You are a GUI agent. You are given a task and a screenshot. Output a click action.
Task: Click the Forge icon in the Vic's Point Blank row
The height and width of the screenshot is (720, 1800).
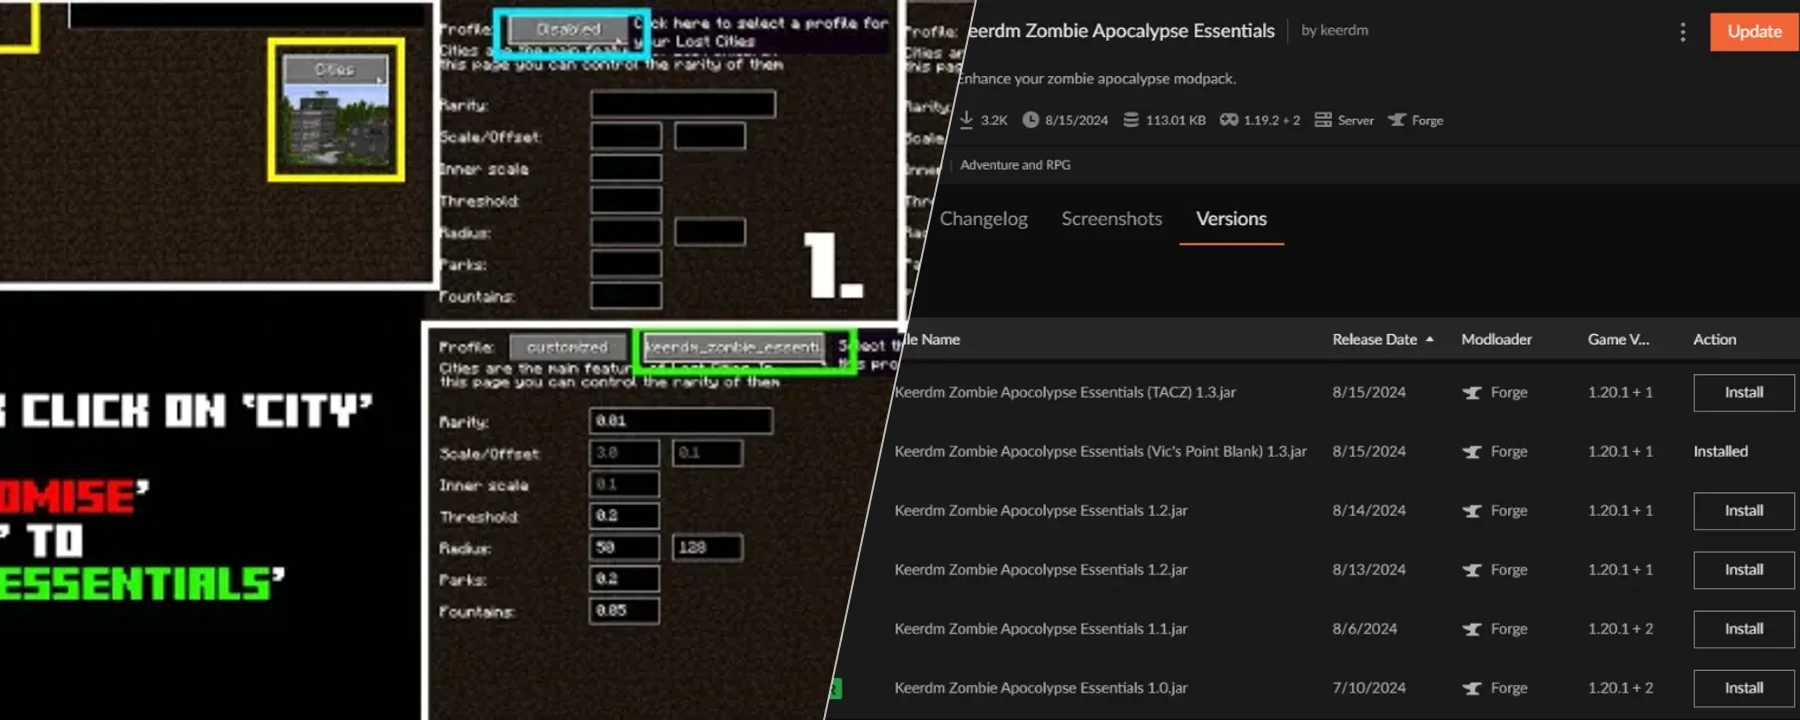(1471, 452)
